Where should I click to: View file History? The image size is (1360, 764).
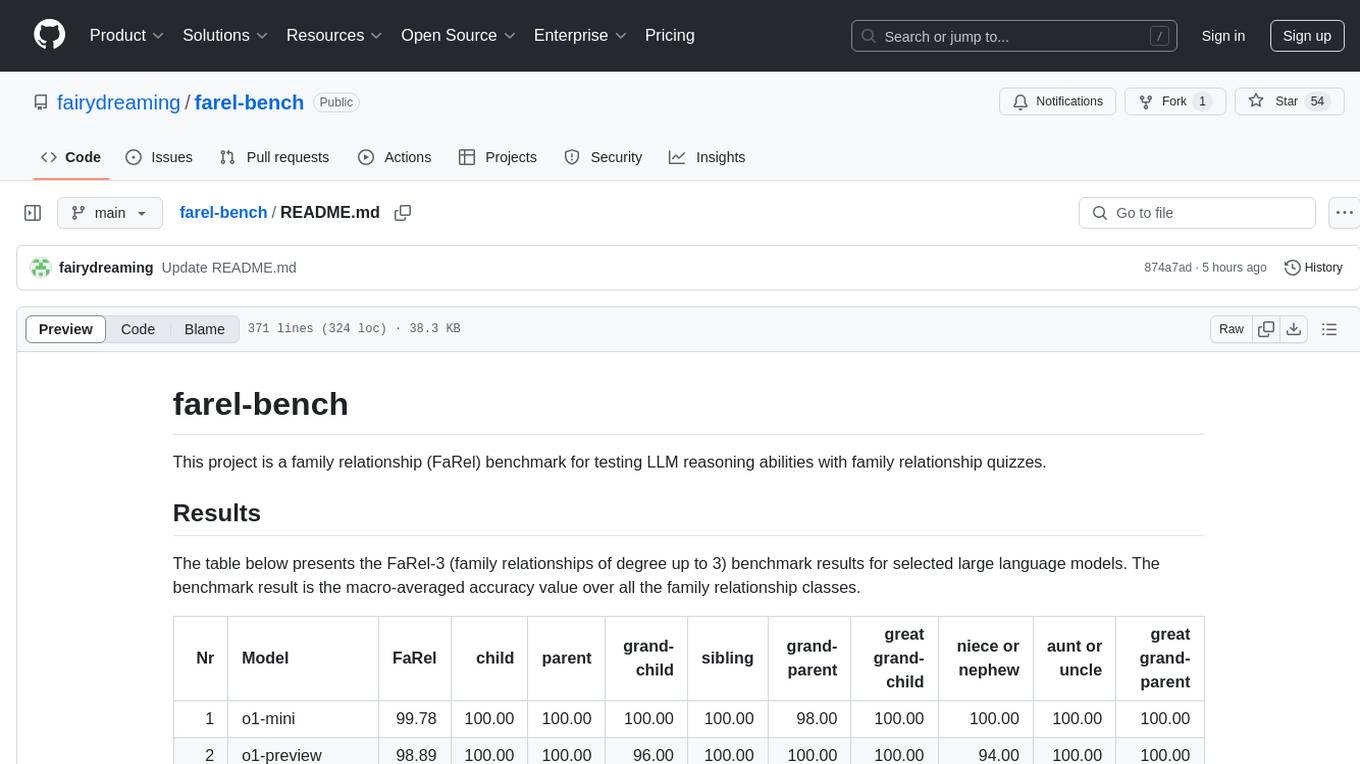[x=1313, y=268]
